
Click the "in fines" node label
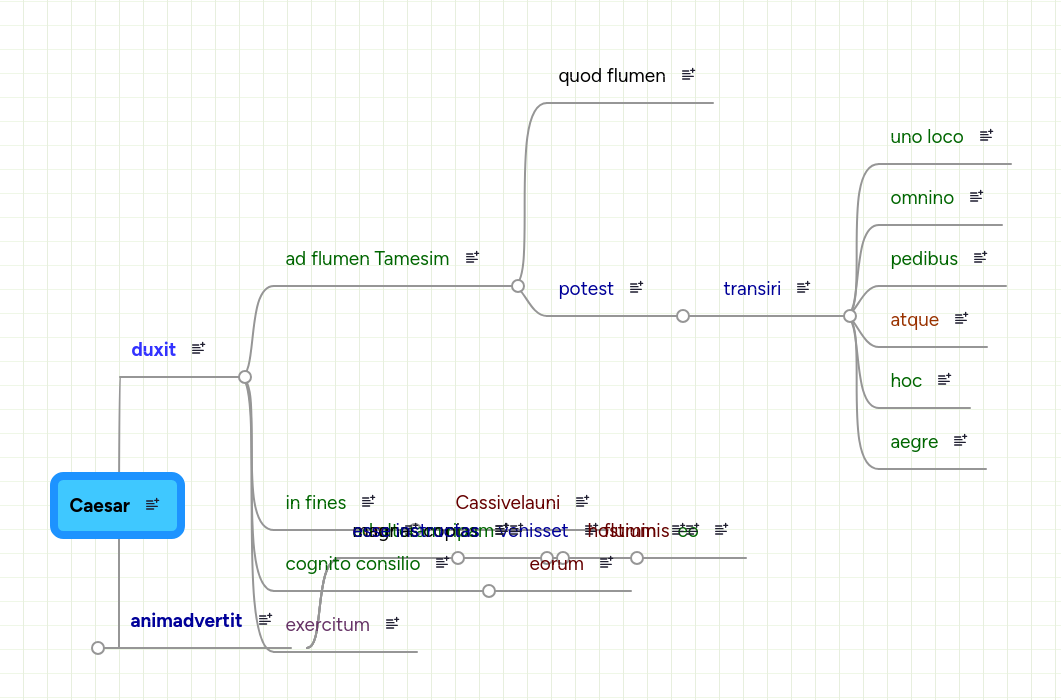(x=315, y=502)
